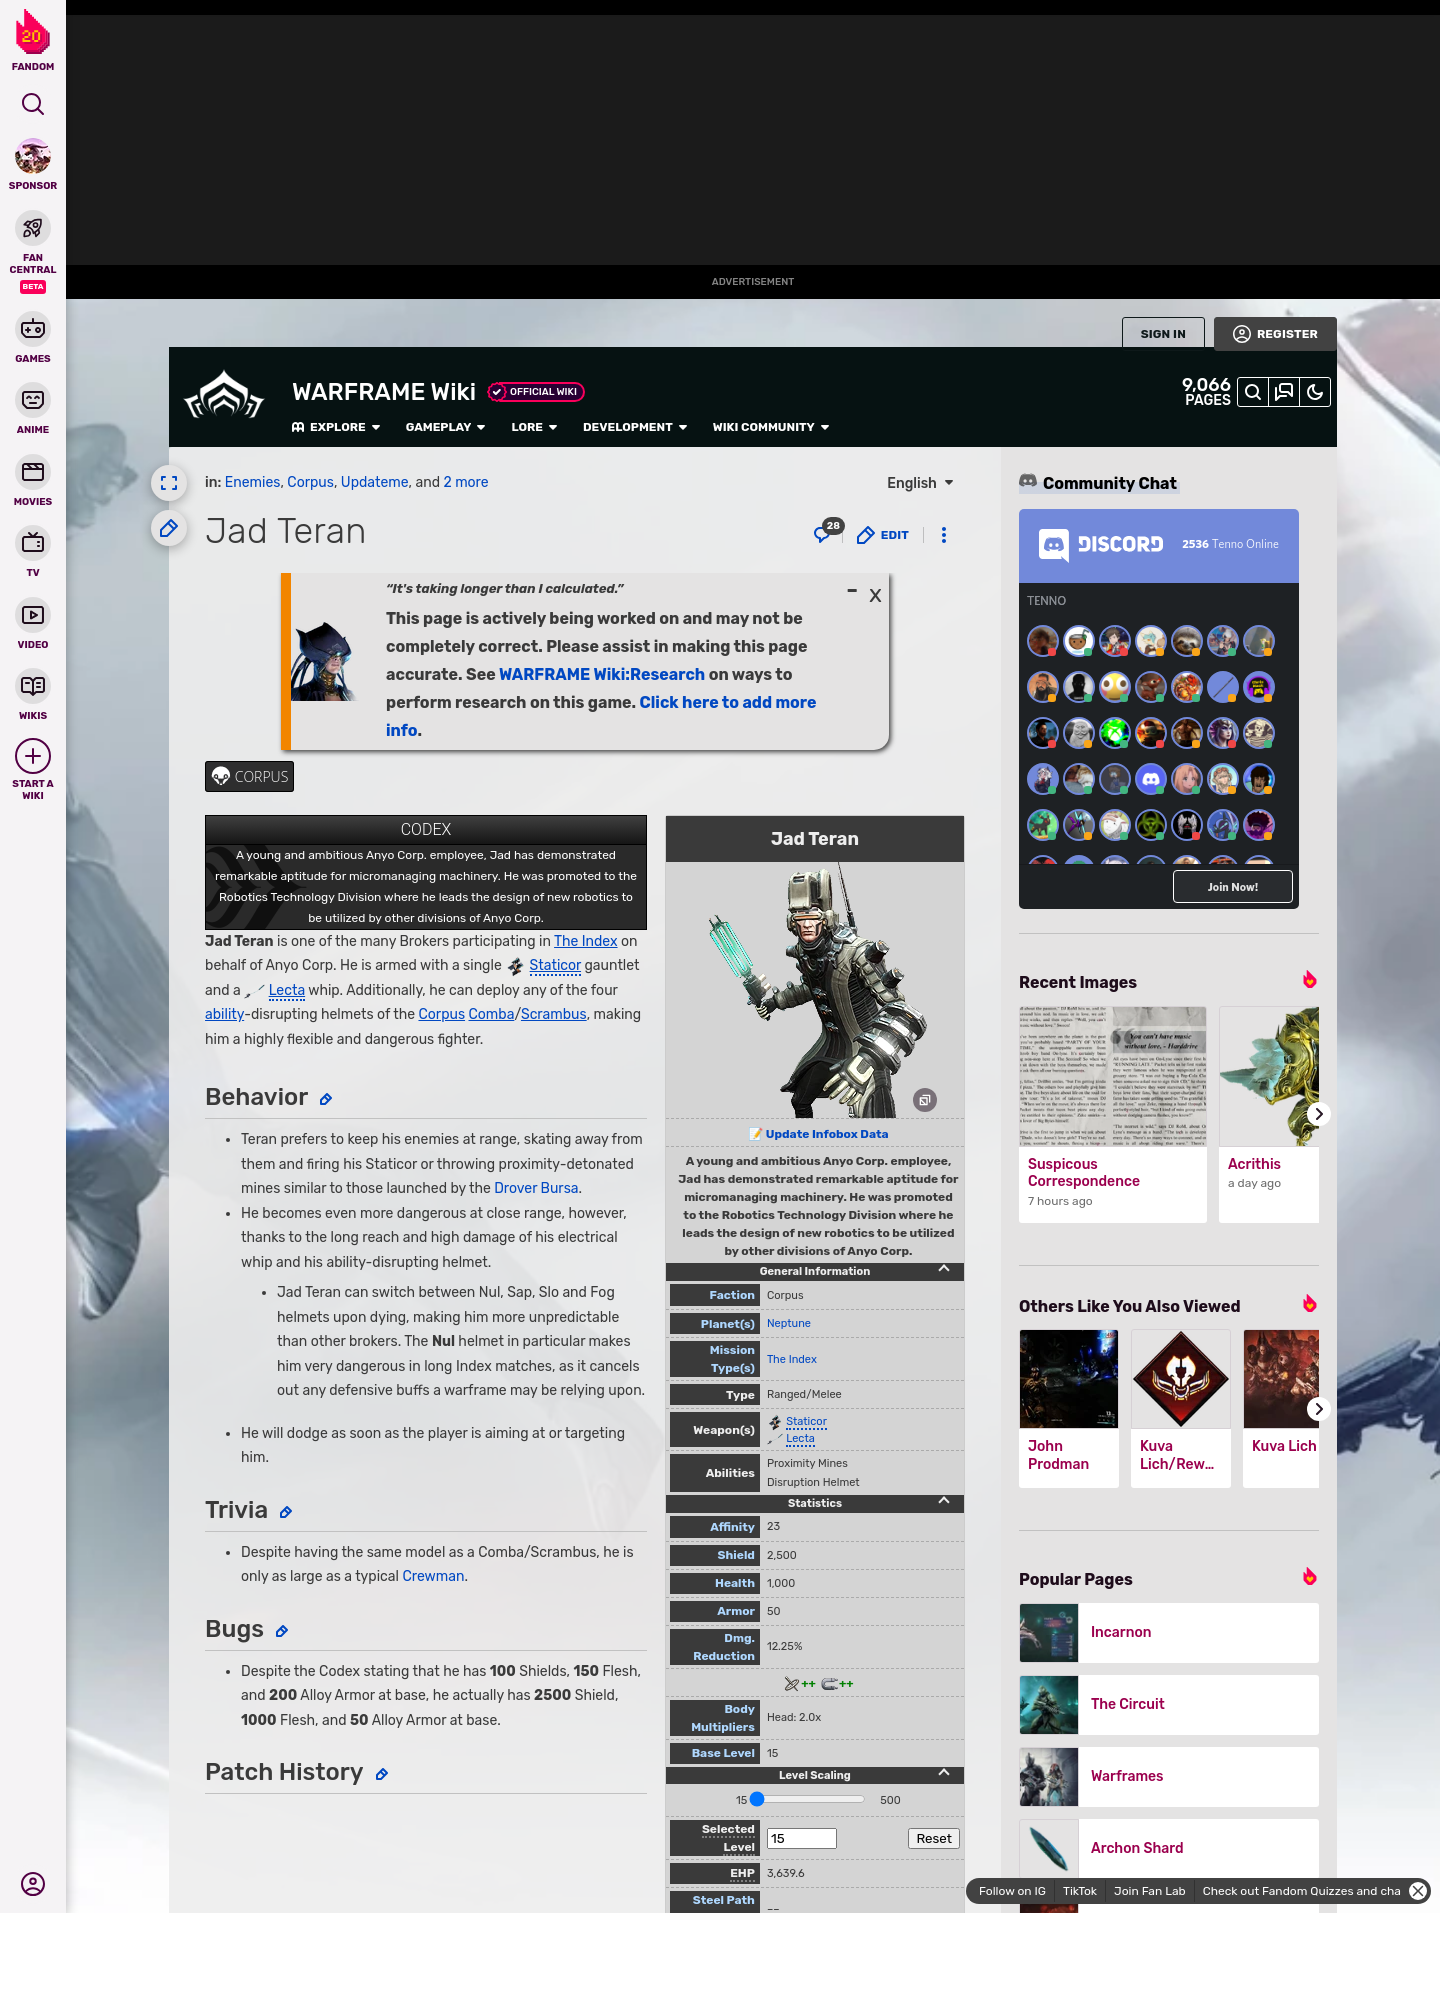The height and width of the screenshot is (2000, 1440).
Task: Click the Level Scaling Reset button
Action: (x=934, y=1838)
